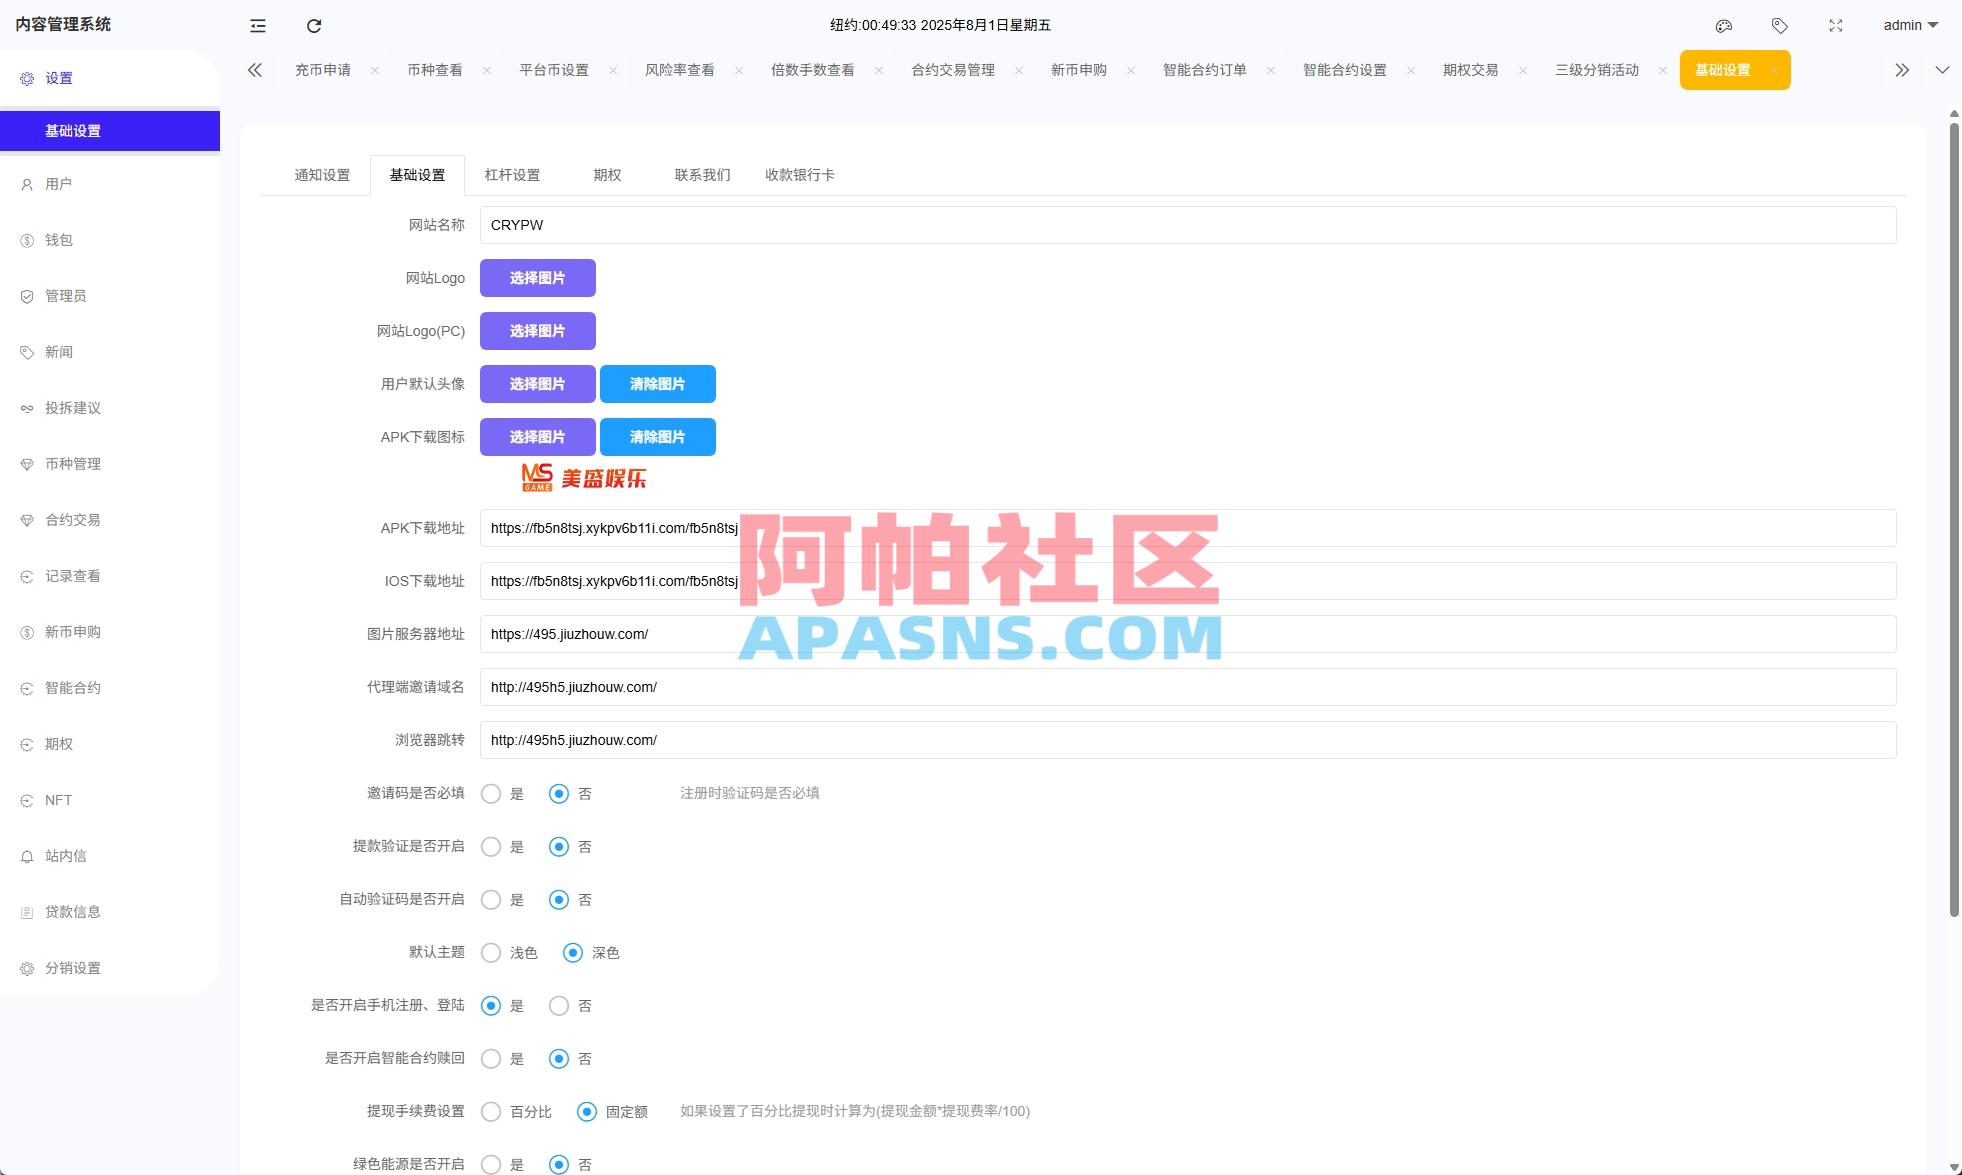Open 新闻 sidebar menu
Viewport: 1962px width, 1175px height.
tap(110, 352)
